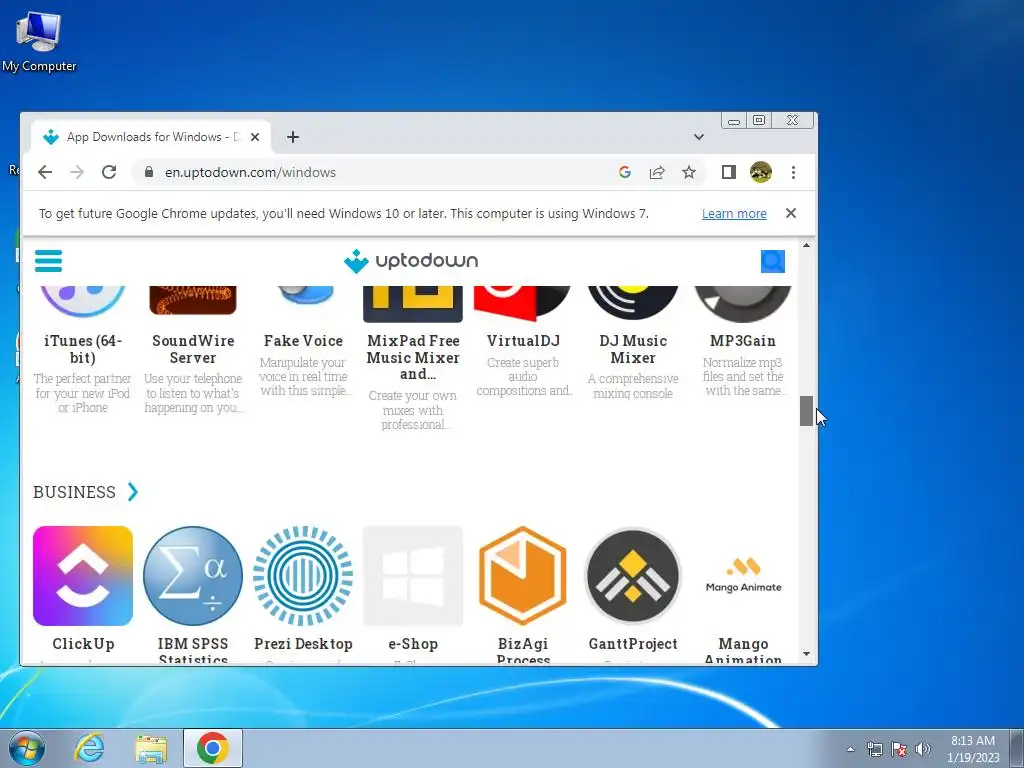This screenshot has width=1024, height=768.
Task: Open the Uptodown search button
Action: click(x=773, y=261)
